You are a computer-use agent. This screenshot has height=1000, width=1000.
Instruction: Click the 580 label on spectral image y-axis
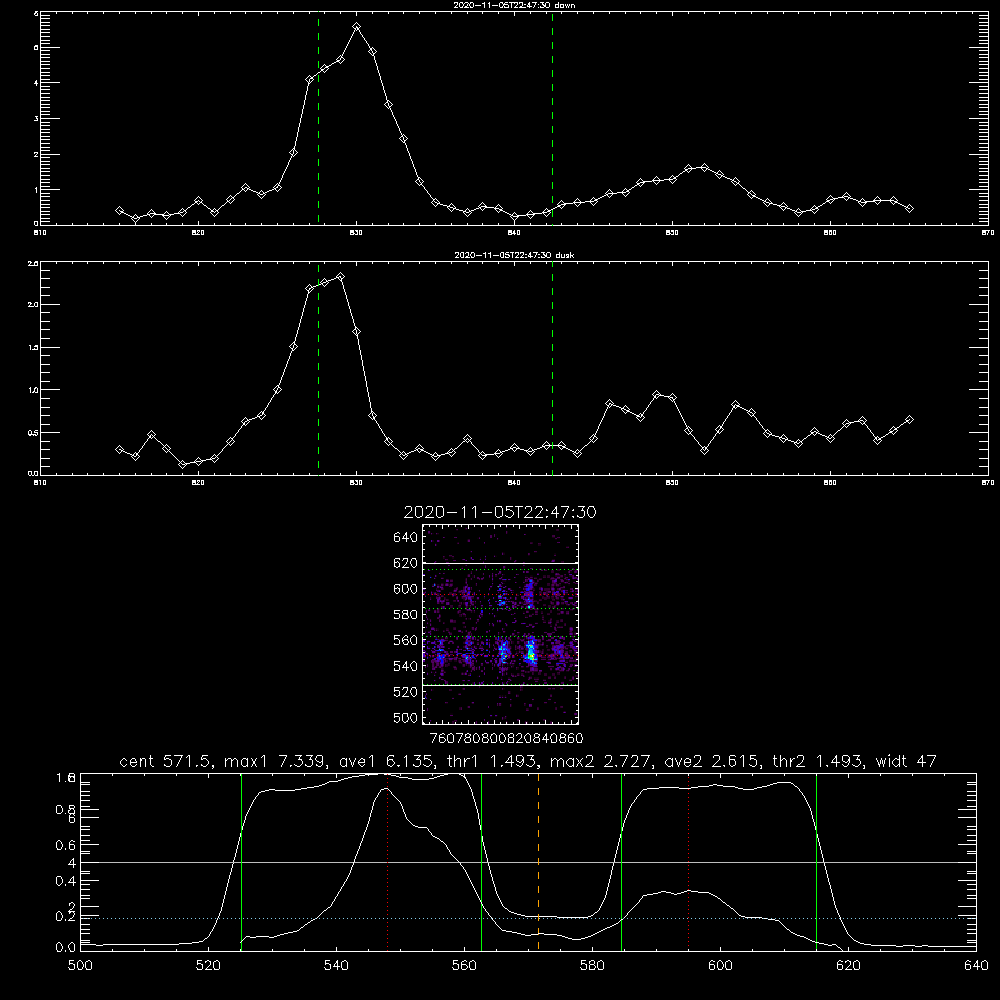pyautogui.click(x=406, y=615)
